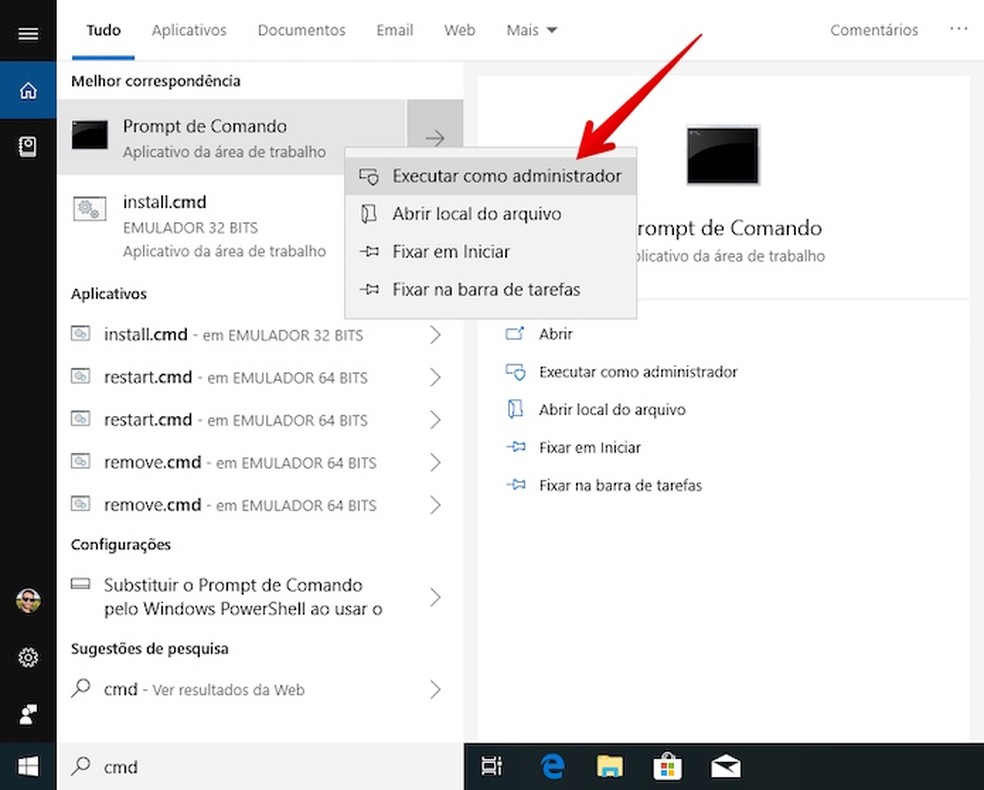Click the hamburger menu icon
The image size is (984, 790).
(28, 34)
